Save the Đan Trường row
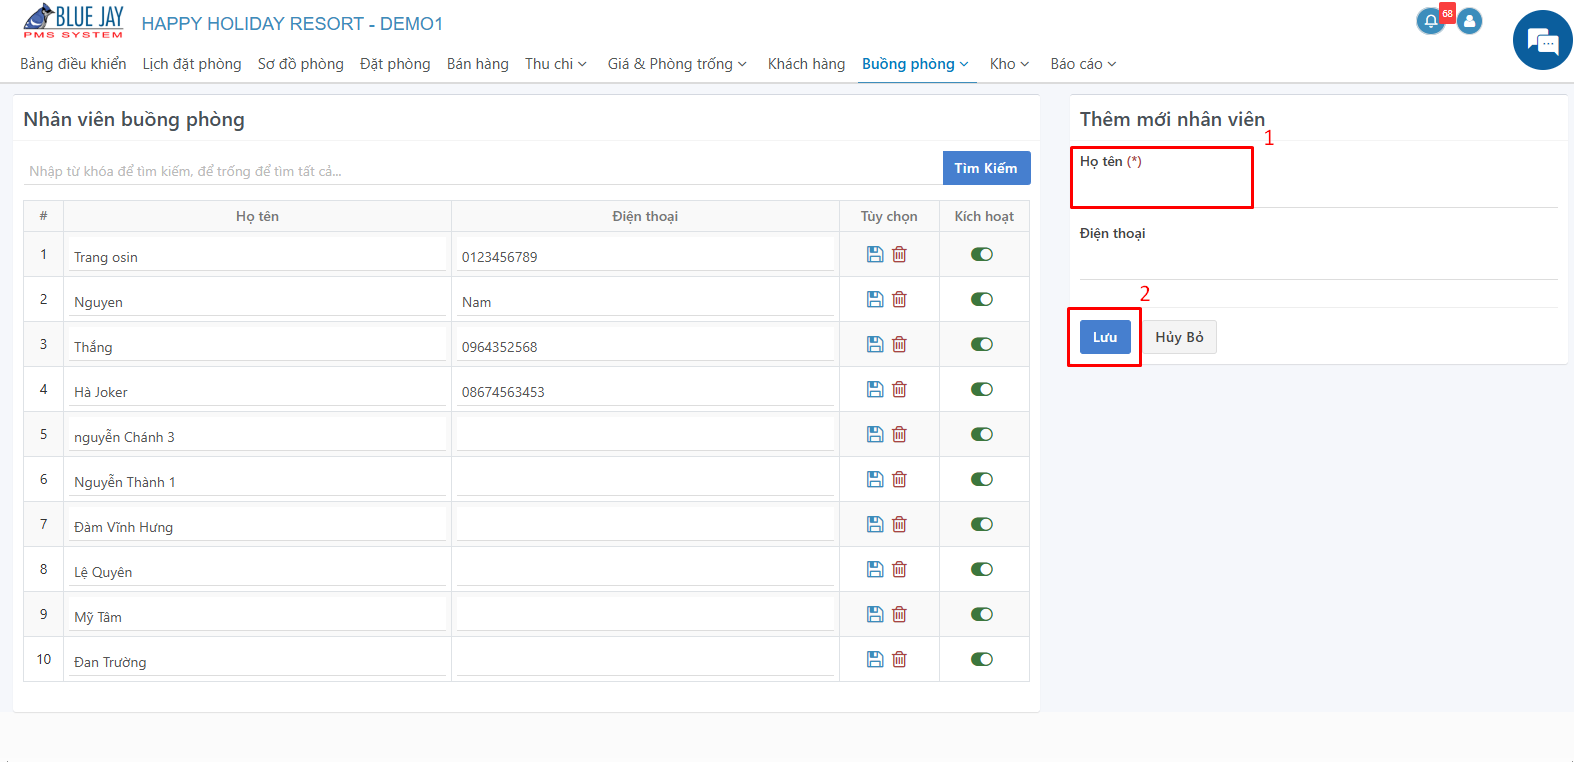 pyautogui.click(x=875, y=659)
